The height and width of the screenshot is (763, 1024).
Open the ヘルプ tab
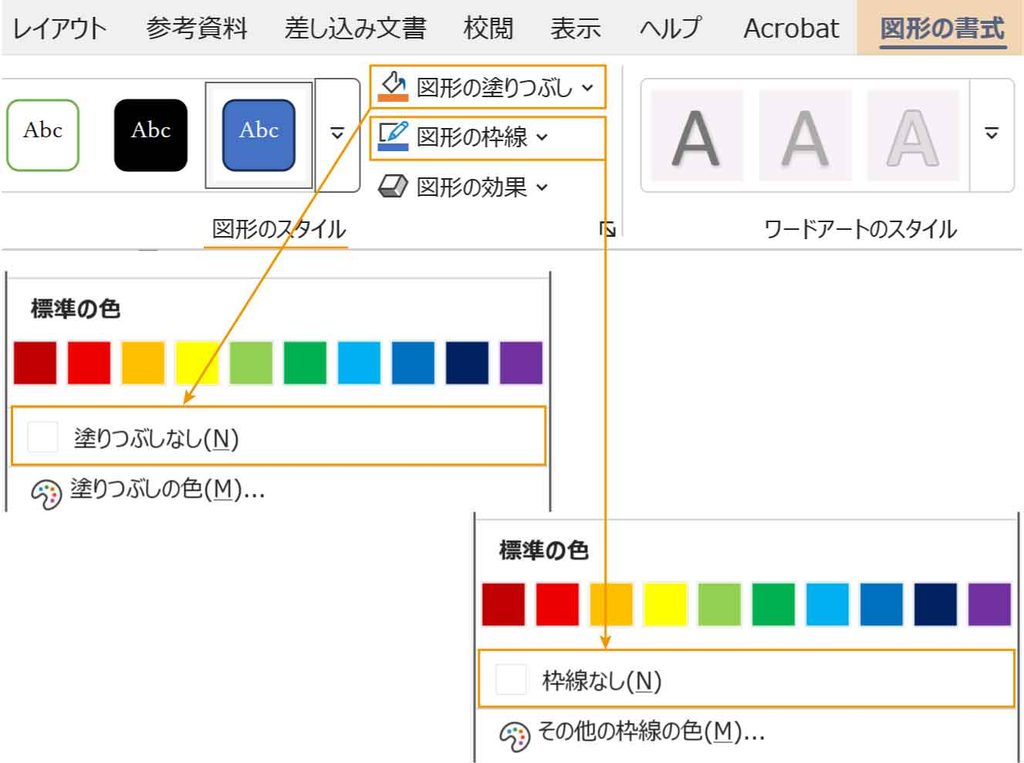click(x=671, y=29)
